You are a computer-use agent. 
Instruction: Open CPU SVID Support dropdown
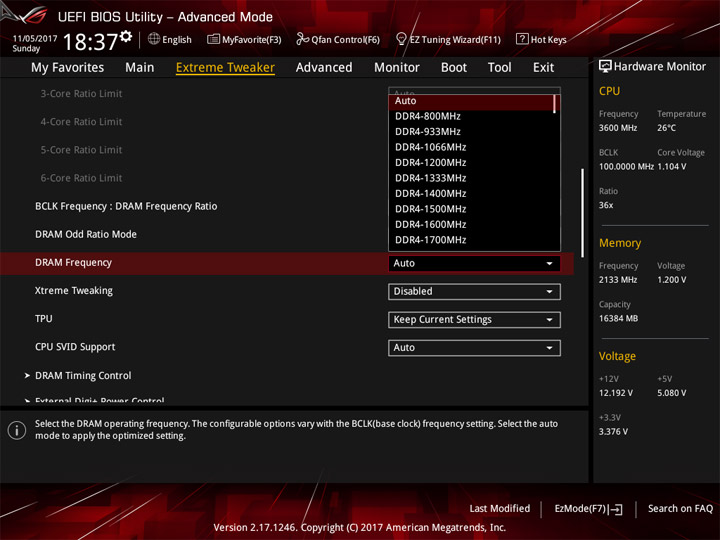coord(474,348)
